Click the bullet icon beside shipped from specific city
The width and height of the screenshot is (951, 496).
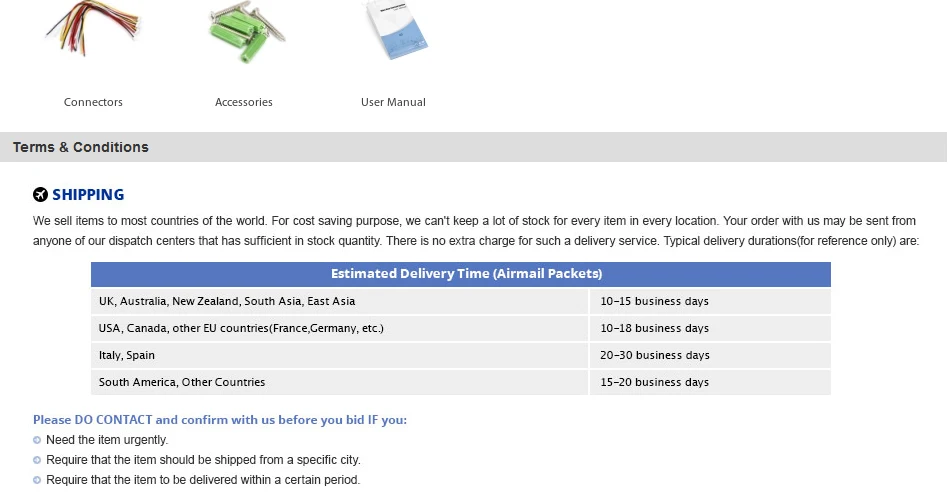[37, 460]
